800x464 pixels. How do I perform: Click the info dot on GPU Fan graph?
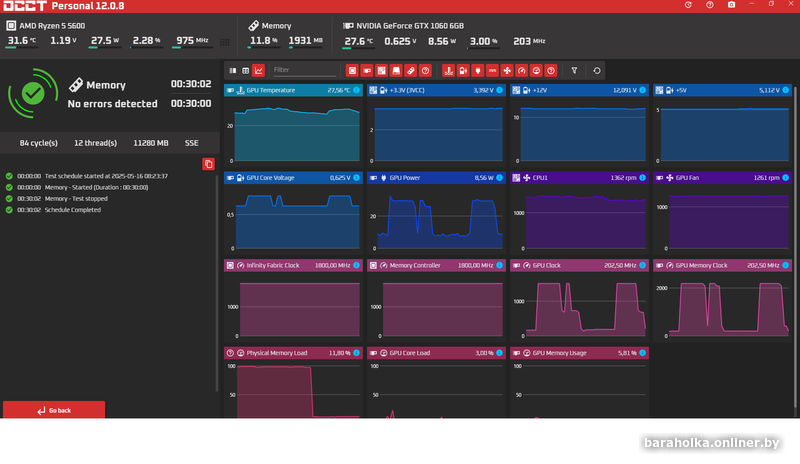[x=785, y=178]
